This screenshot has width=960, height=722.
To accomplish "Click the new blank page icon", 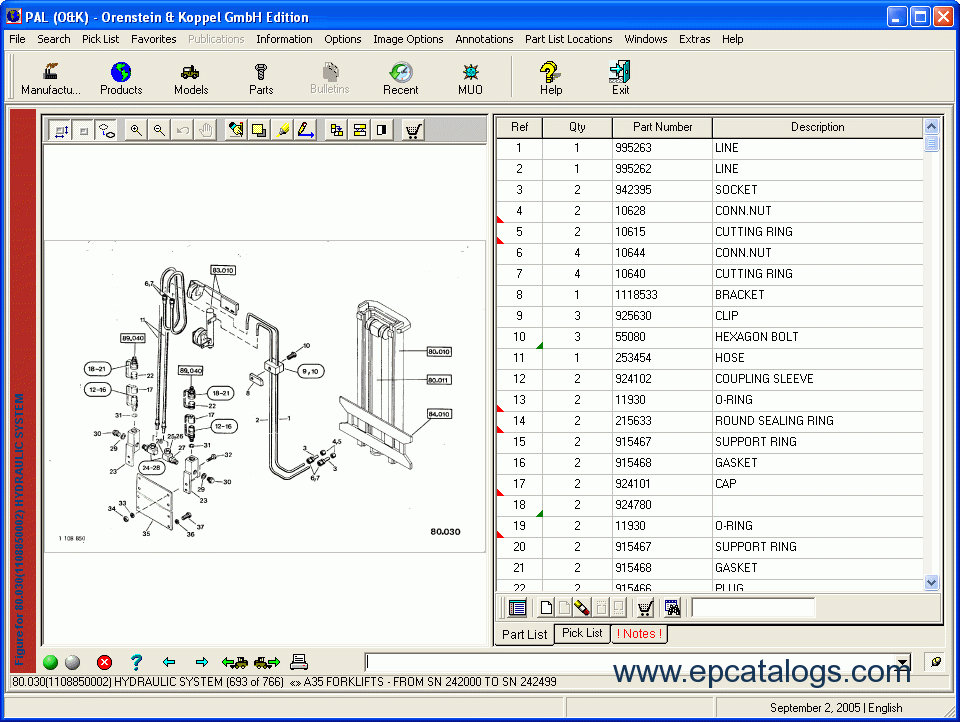I will tap(546, 607).
